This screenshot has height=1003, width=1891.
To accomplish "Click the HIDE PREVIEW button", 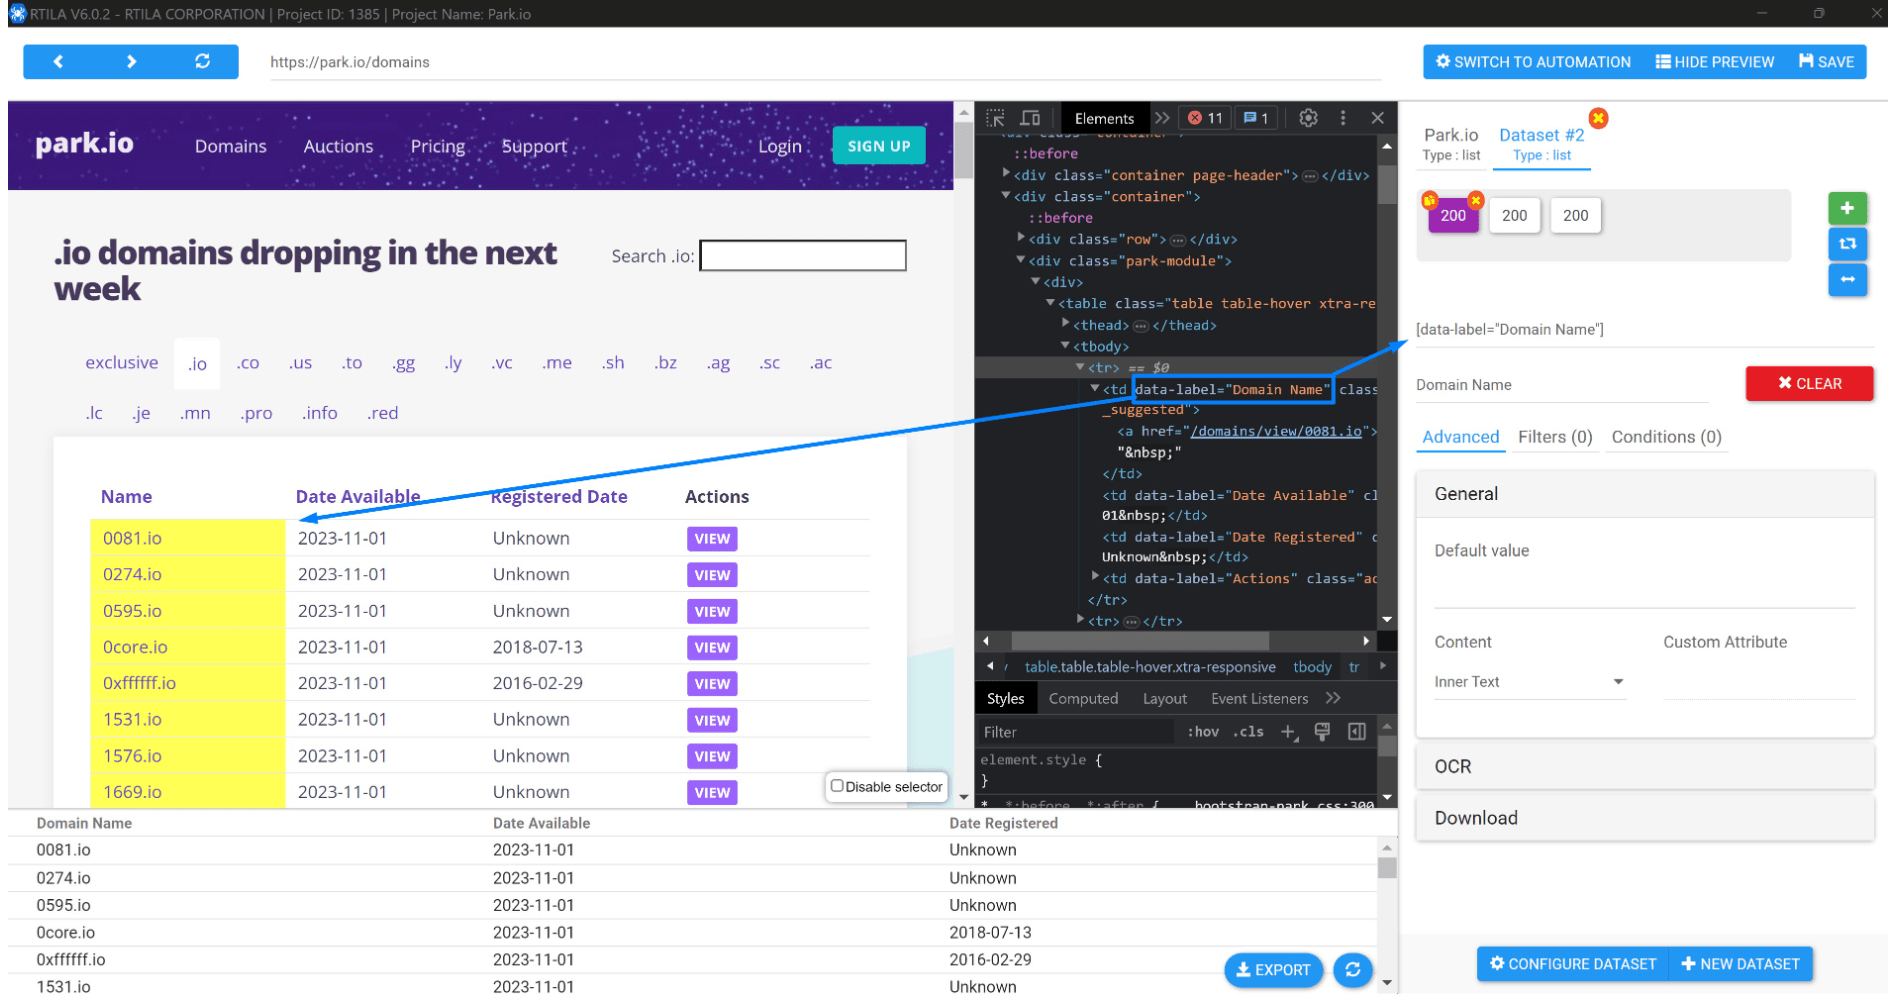I will (1714, 62).
